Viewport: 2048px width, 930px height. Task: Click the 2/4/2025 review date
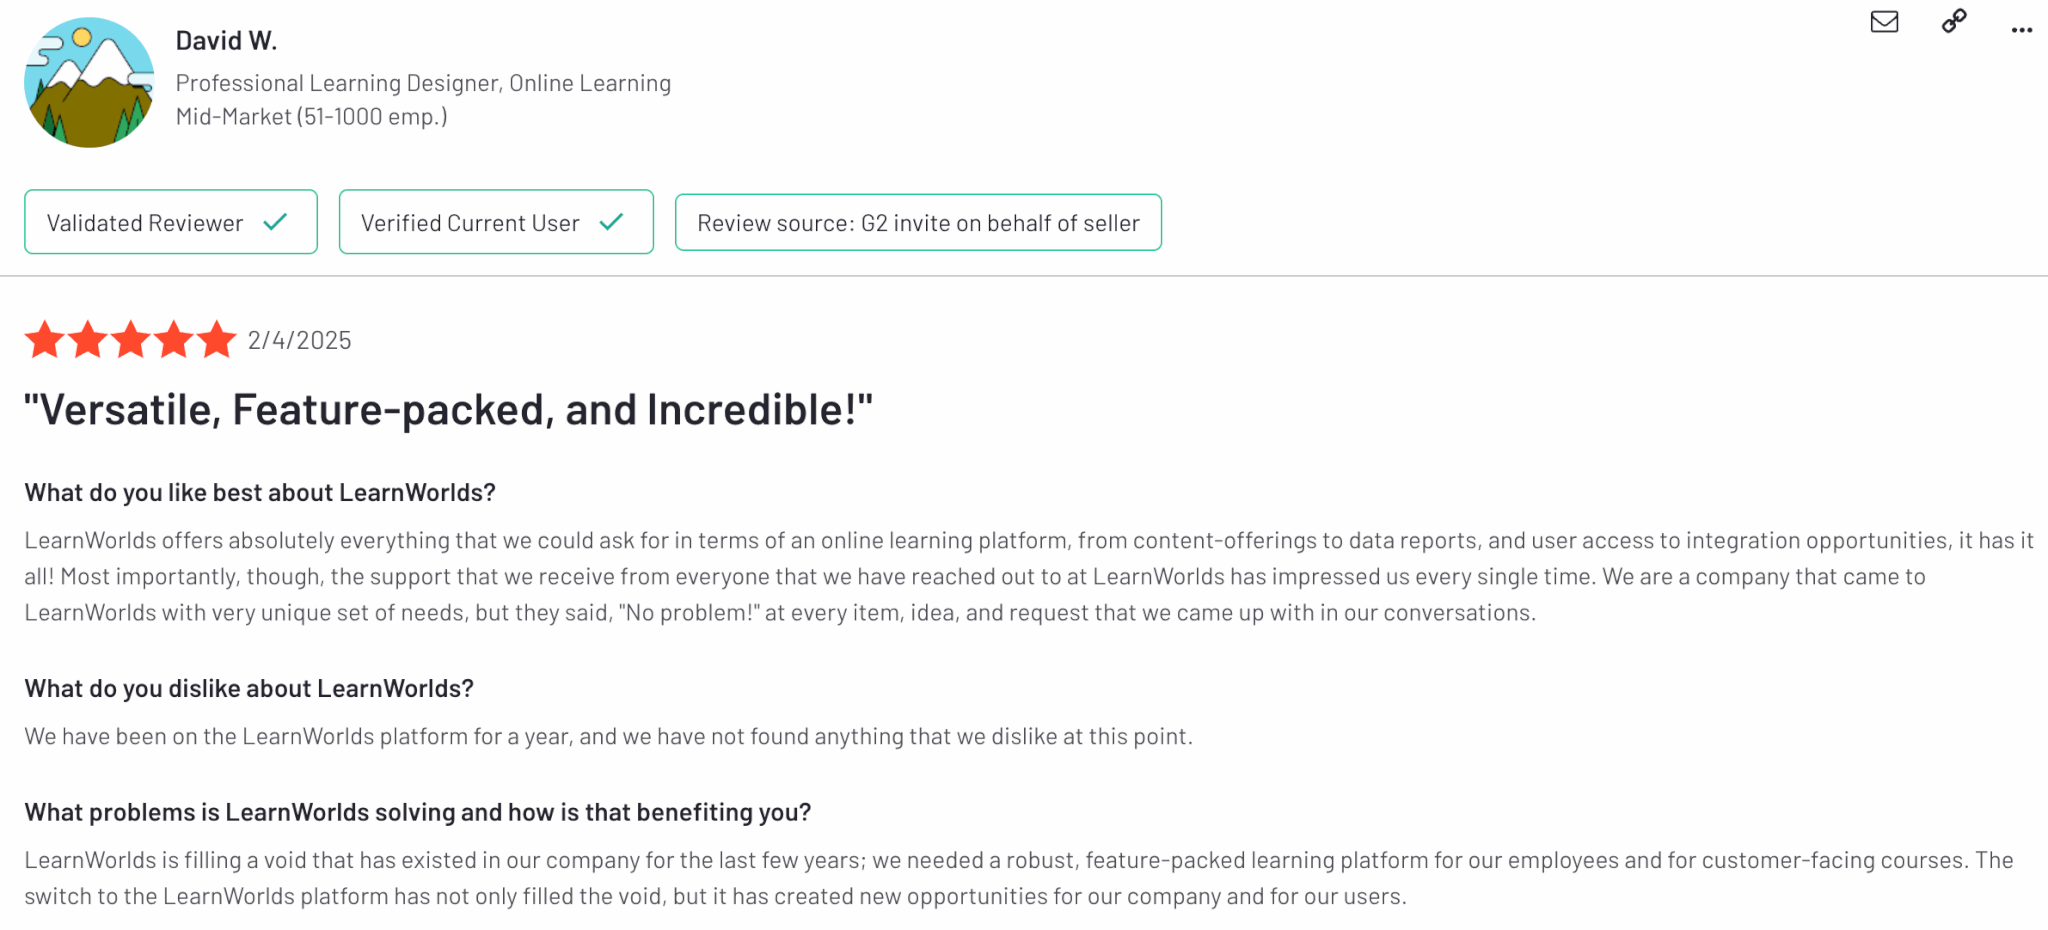point(299,341)
